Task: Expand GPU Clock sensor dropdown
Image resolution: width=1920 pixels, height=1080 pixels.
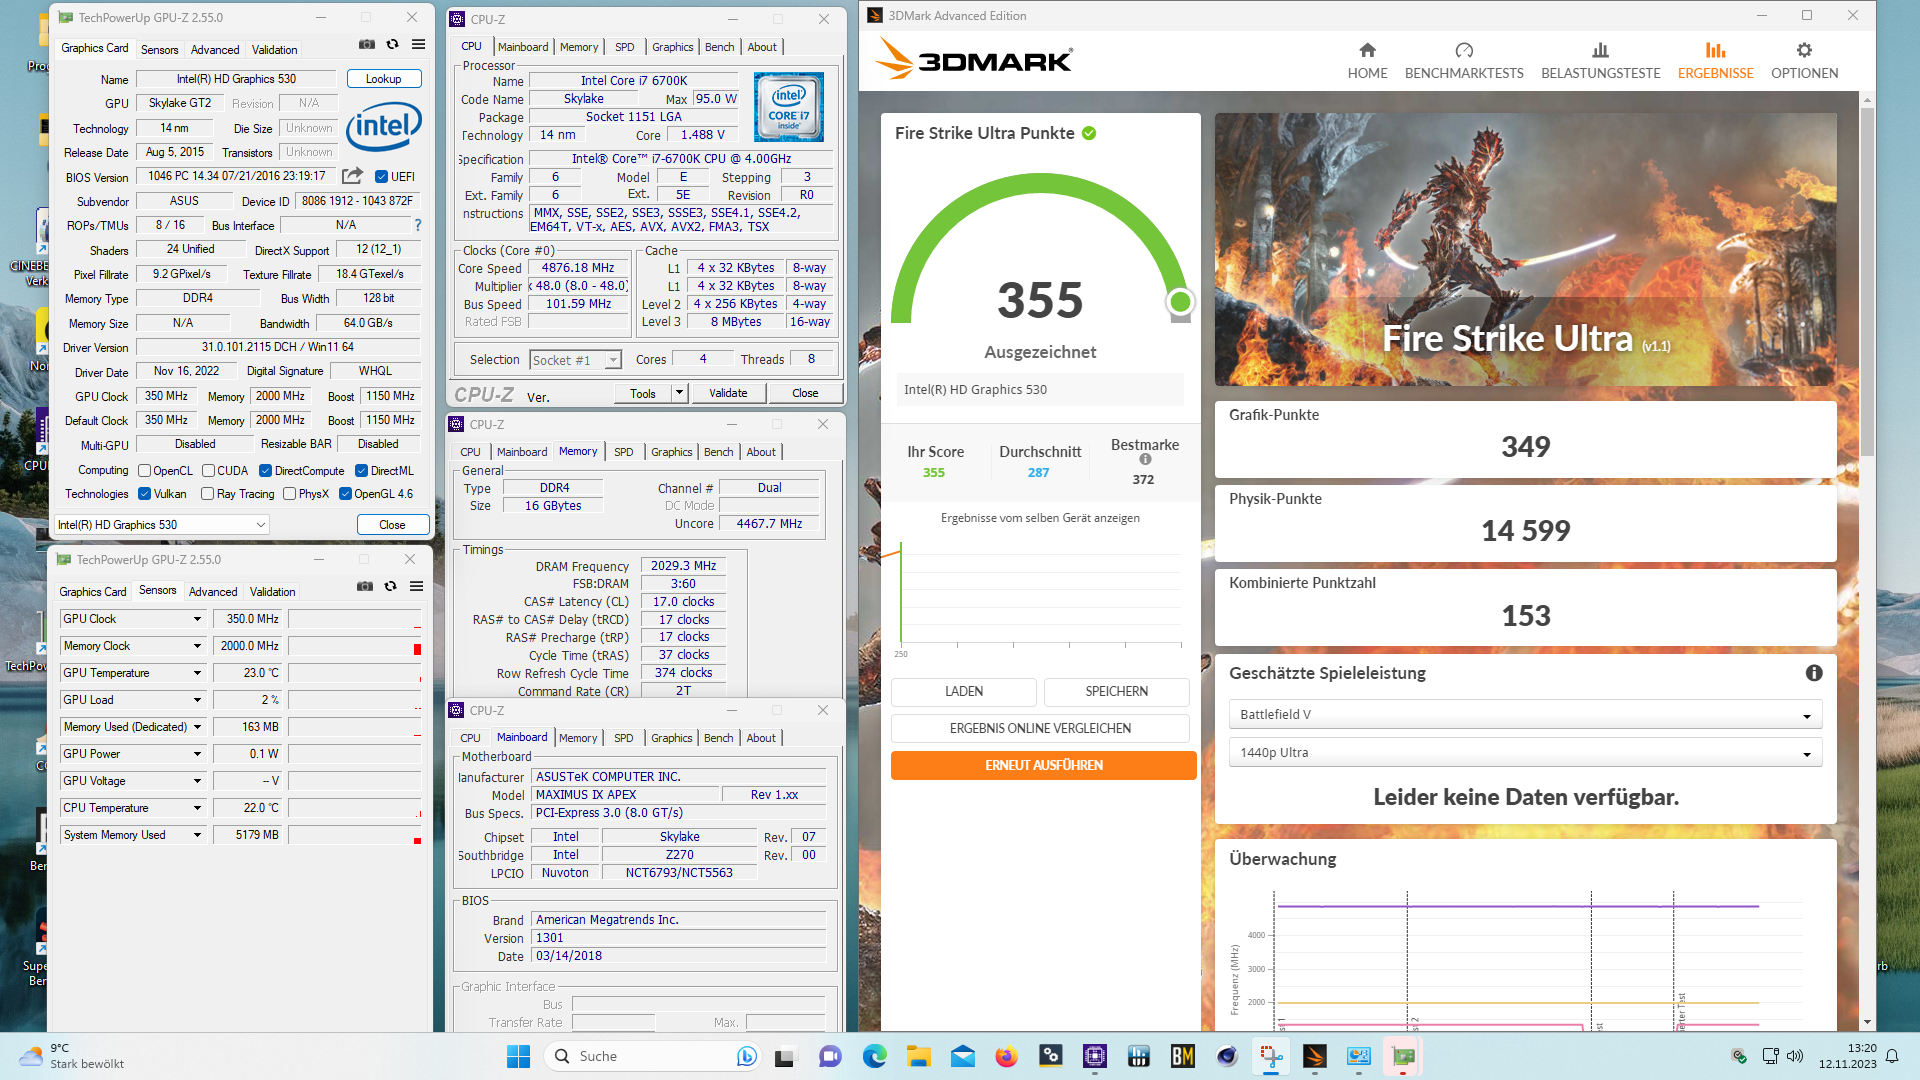Action: [197, 619]
